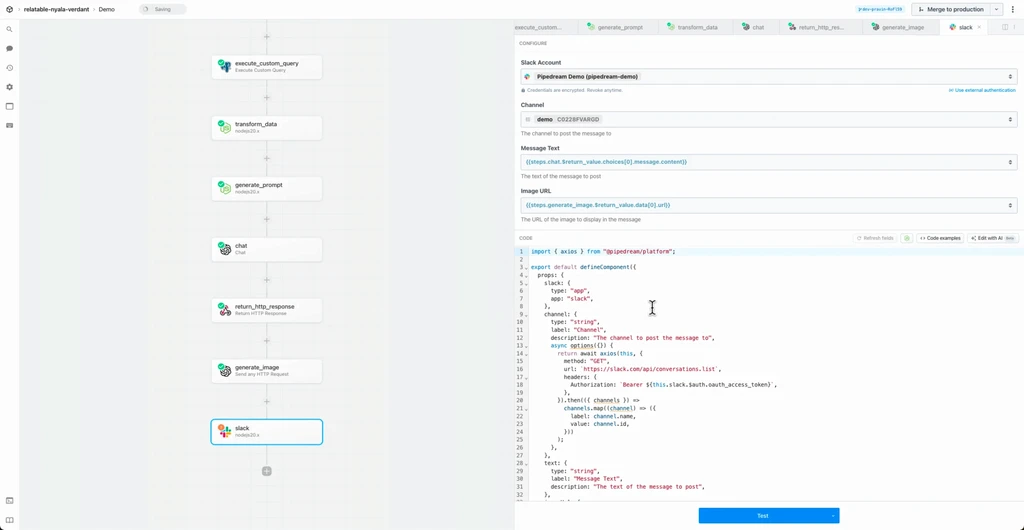Toggle the split panel layout icon

pos(1005,27)
